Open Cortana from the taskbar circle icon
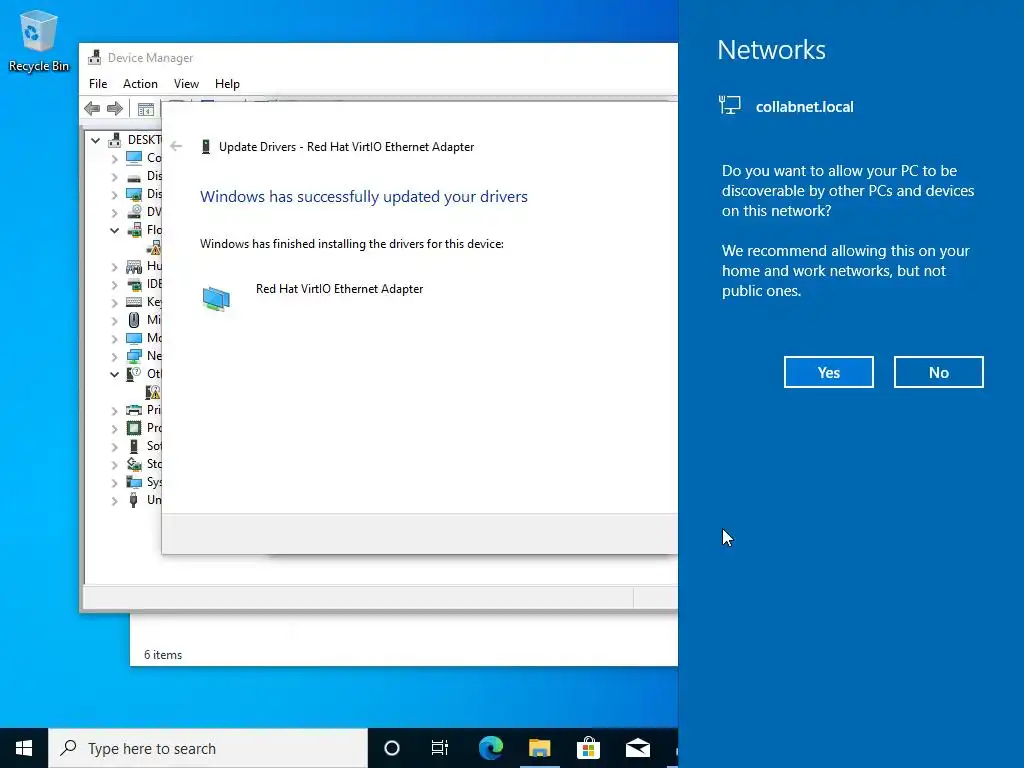 pyautogui.click(x=392, y=748)
